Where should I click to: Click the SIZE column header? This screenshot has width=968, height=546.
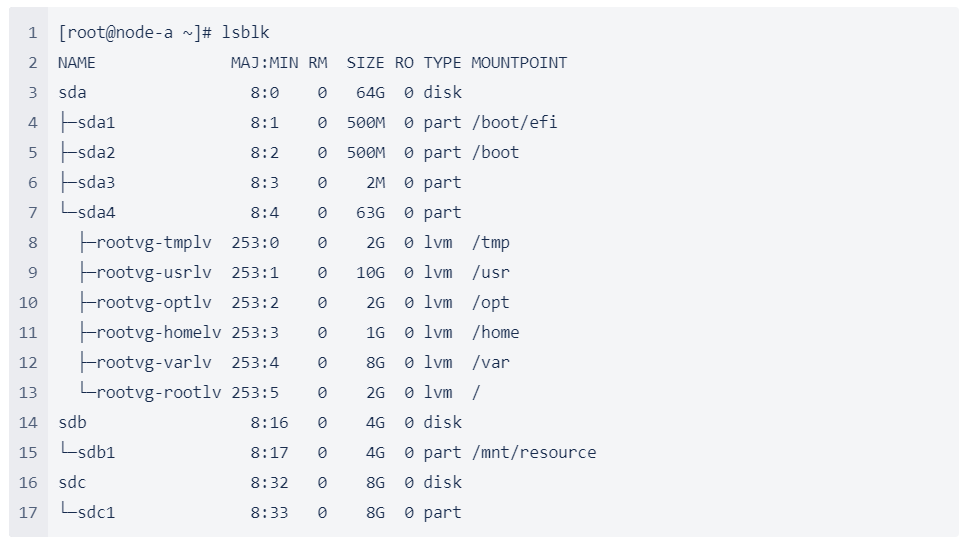pyautogui.click(x=365, y=63)
